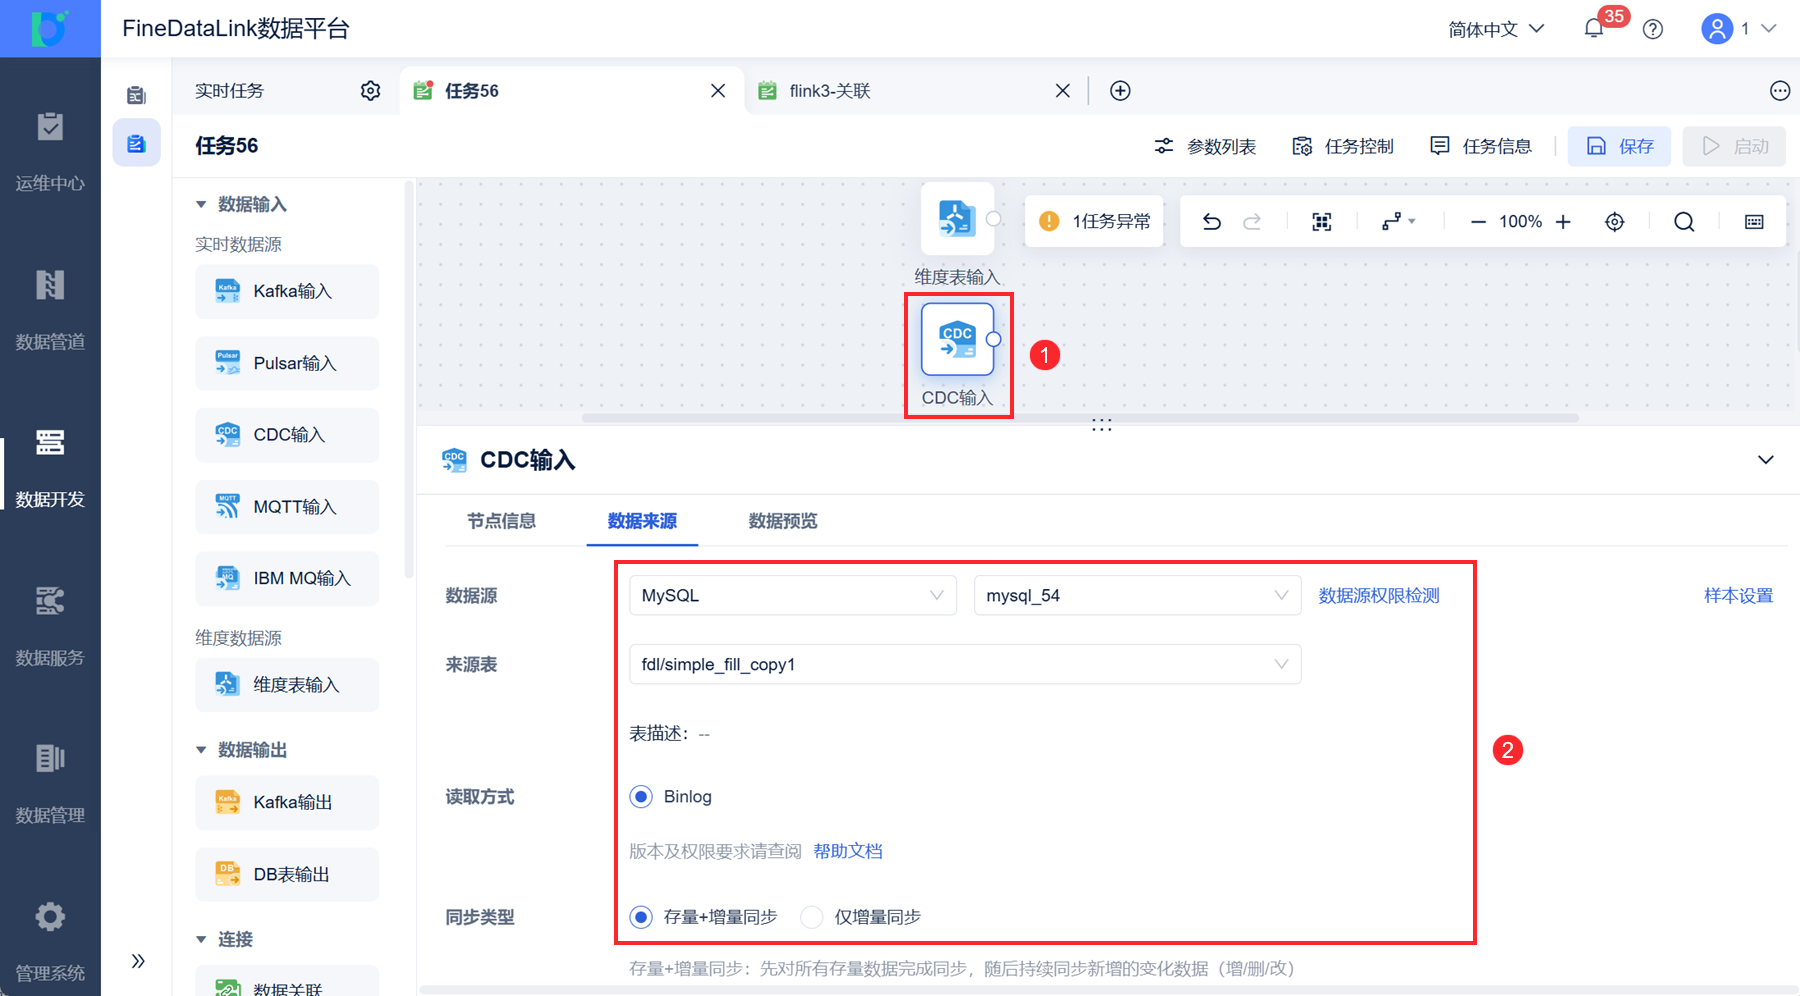
Task: Open 数据服务 in the left sidebar
Action: [50, 627]
